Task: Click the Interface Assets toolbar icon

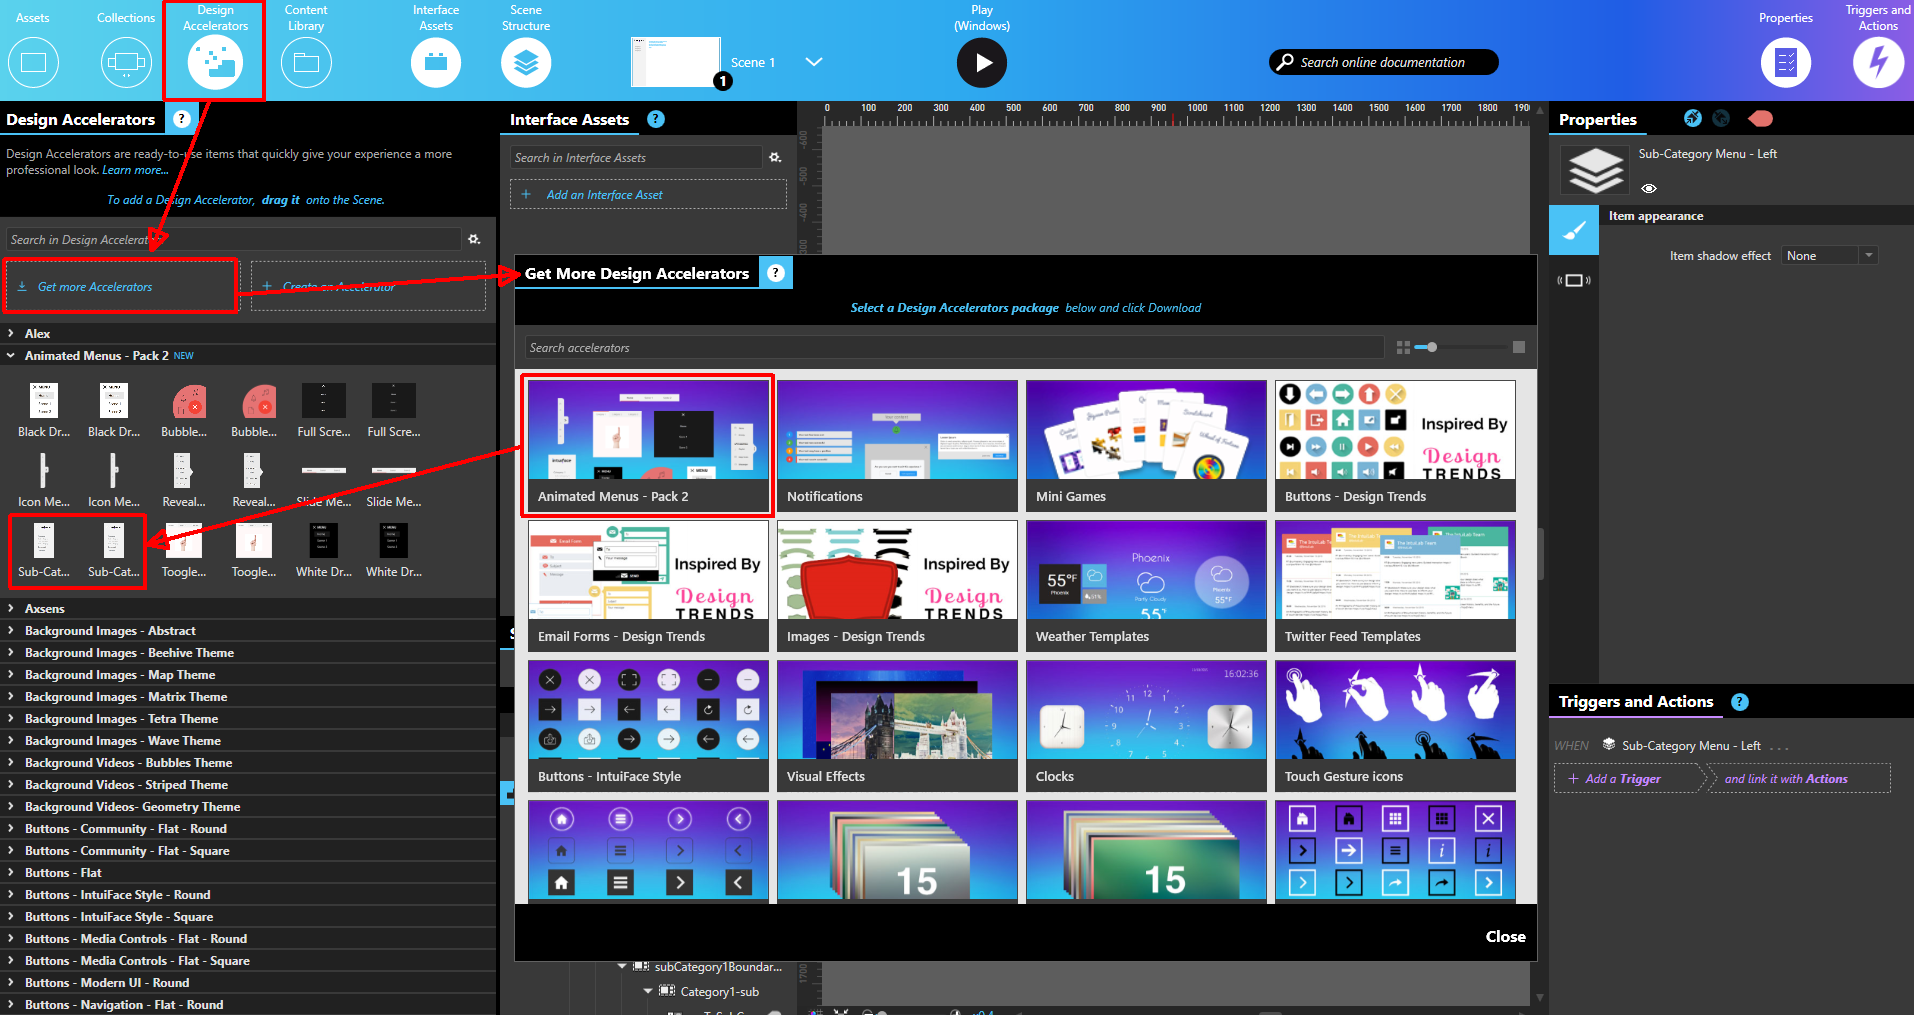Action: pos(436,62)
